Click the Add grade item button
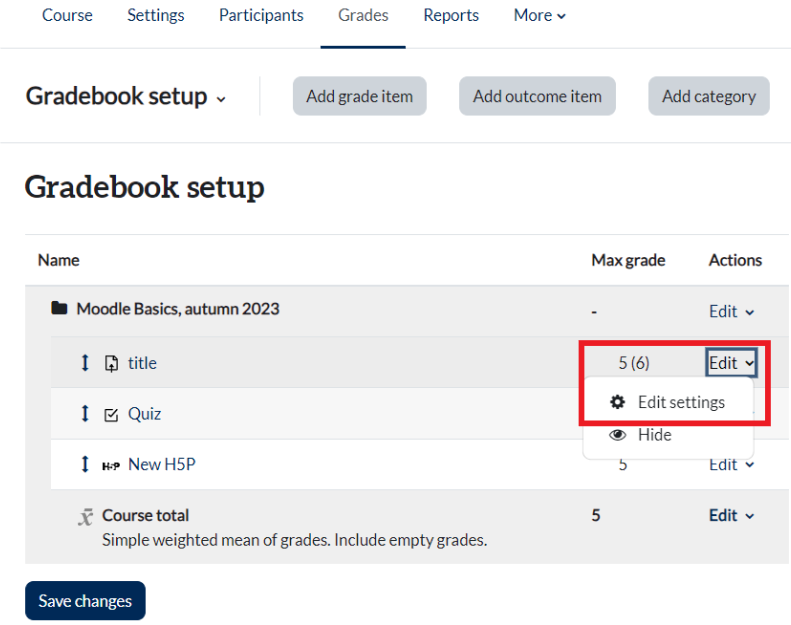Image resolution: width=791 pixels, height=625 pixels. pos(360,96)
